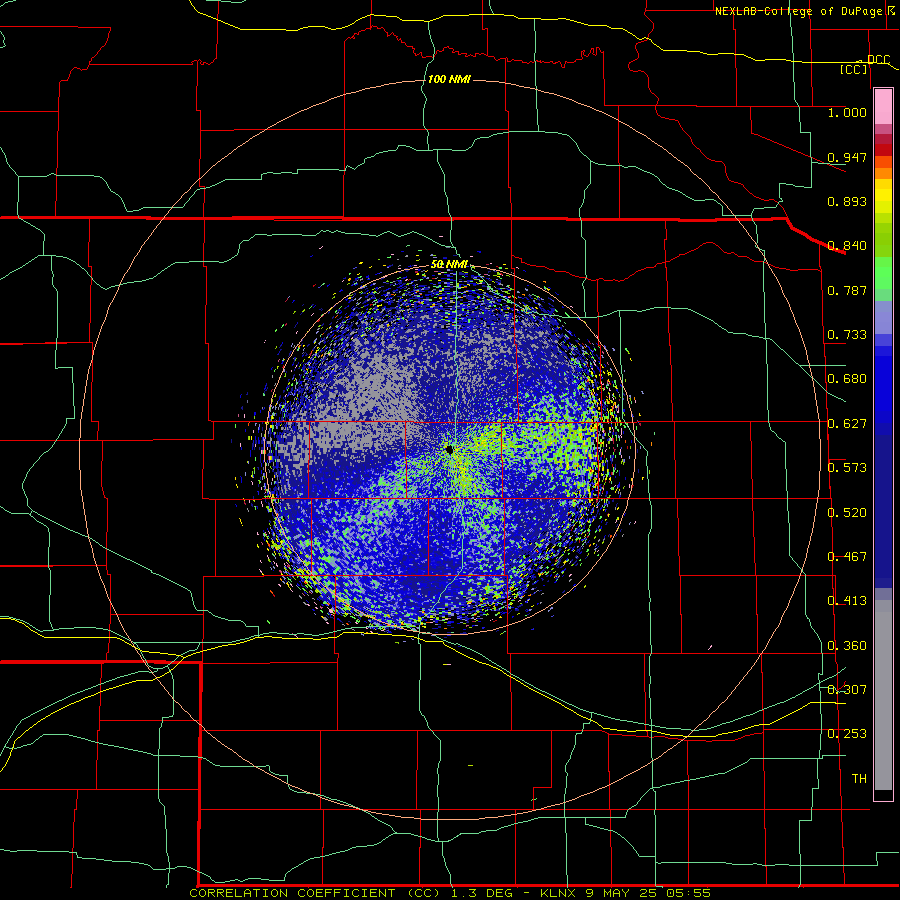Click the 100 NMI range ring label

(449, 79)
